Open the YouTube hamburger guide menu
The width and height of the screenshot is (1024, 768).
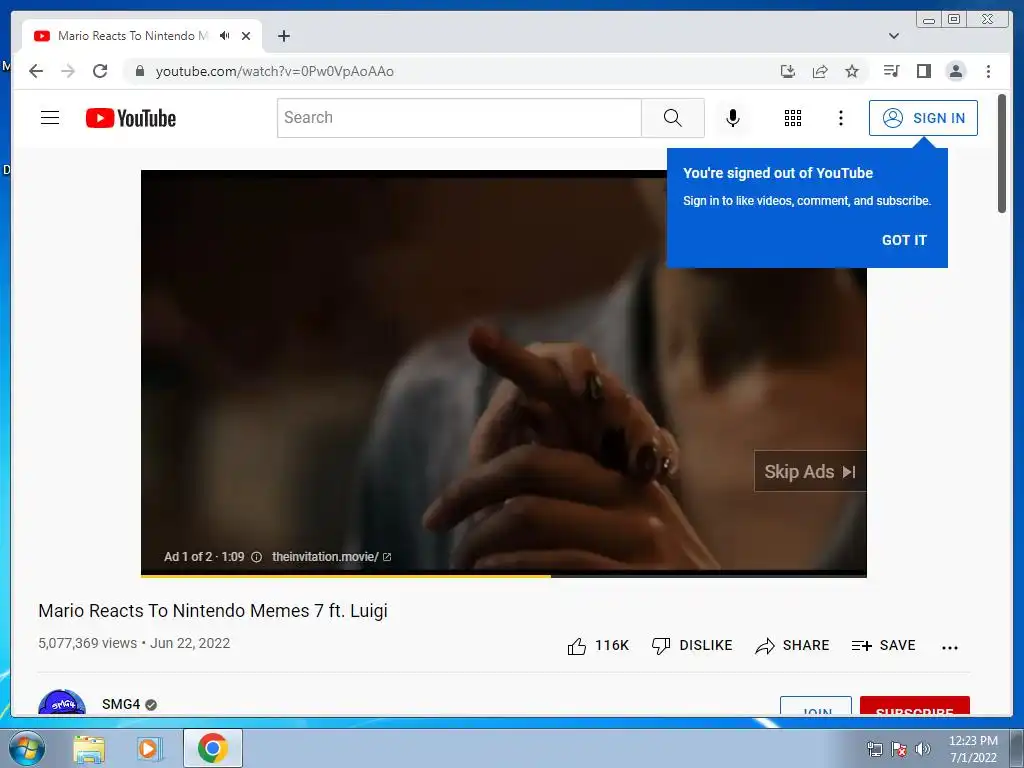pos(50,118)
